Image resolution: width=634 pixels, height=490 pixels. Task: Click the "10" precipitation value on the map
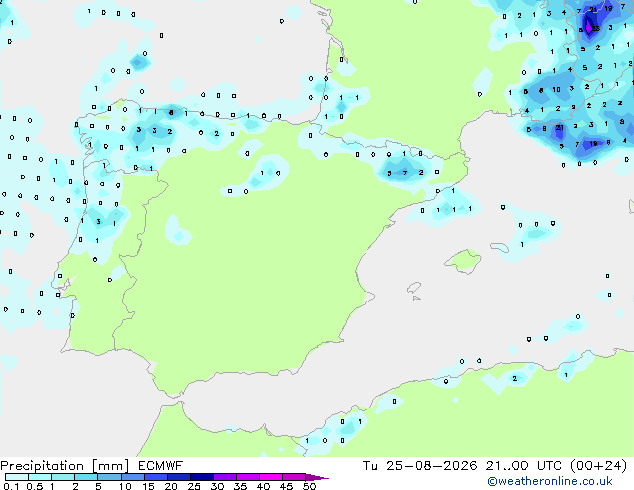(x=556, y=89)
